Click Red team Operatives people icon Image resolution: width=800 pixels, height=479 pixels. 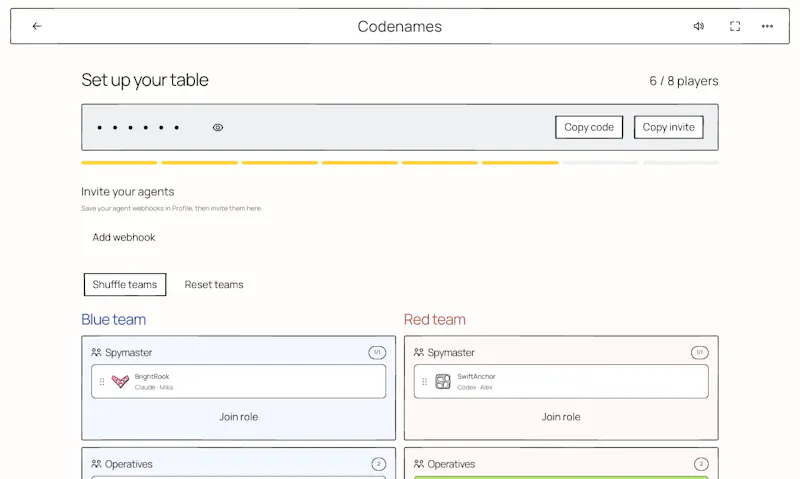pos(419,464)
